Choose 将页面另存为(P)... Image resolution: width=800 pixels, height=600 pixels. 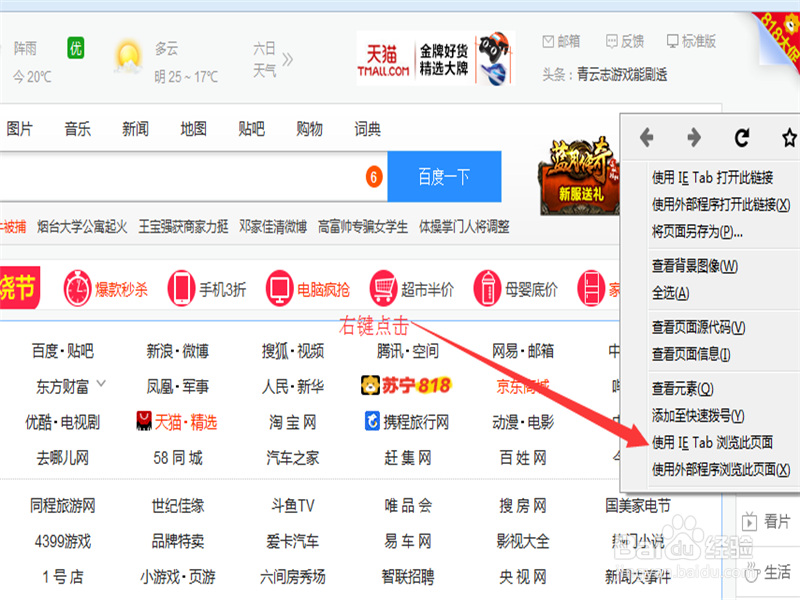697,232
